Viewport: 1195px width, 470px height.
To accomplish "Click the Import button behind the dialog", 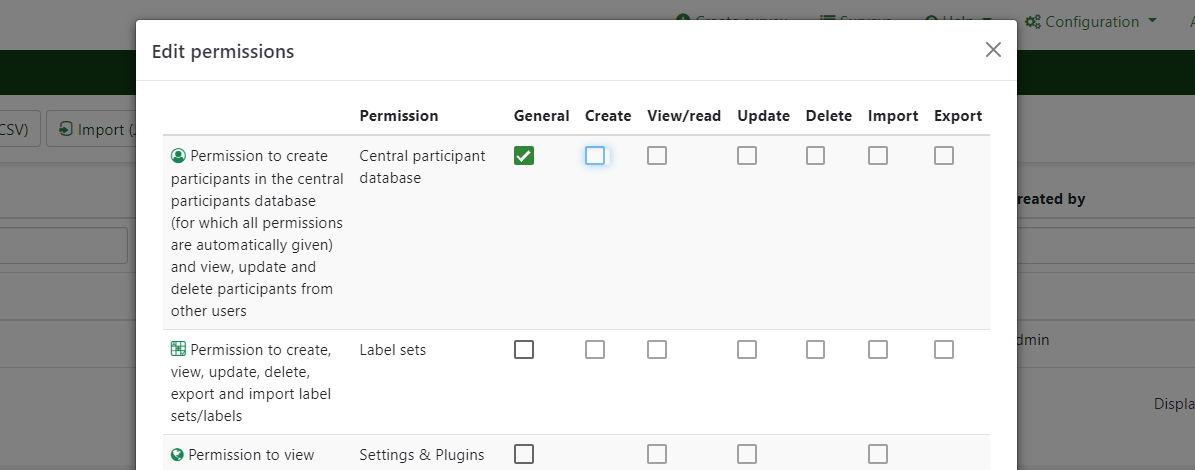I will (x=91, y=129).
